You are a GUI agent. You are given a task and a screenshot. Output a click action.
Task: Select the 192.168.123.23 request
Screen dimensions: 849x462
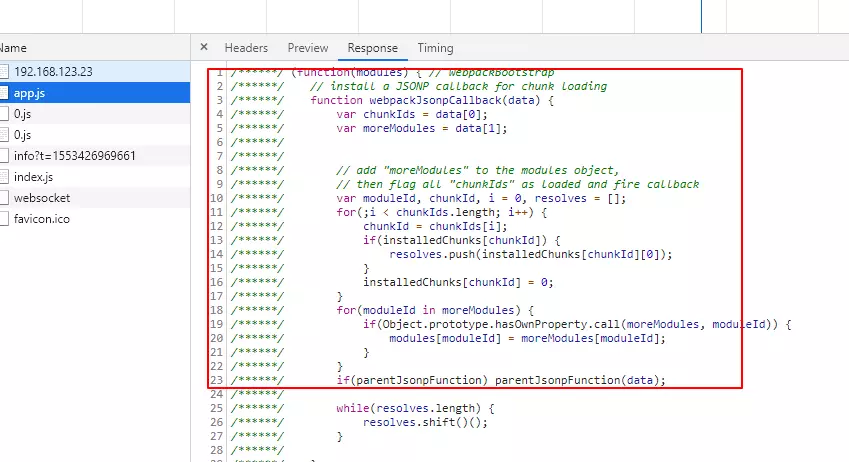coord(95,71)
